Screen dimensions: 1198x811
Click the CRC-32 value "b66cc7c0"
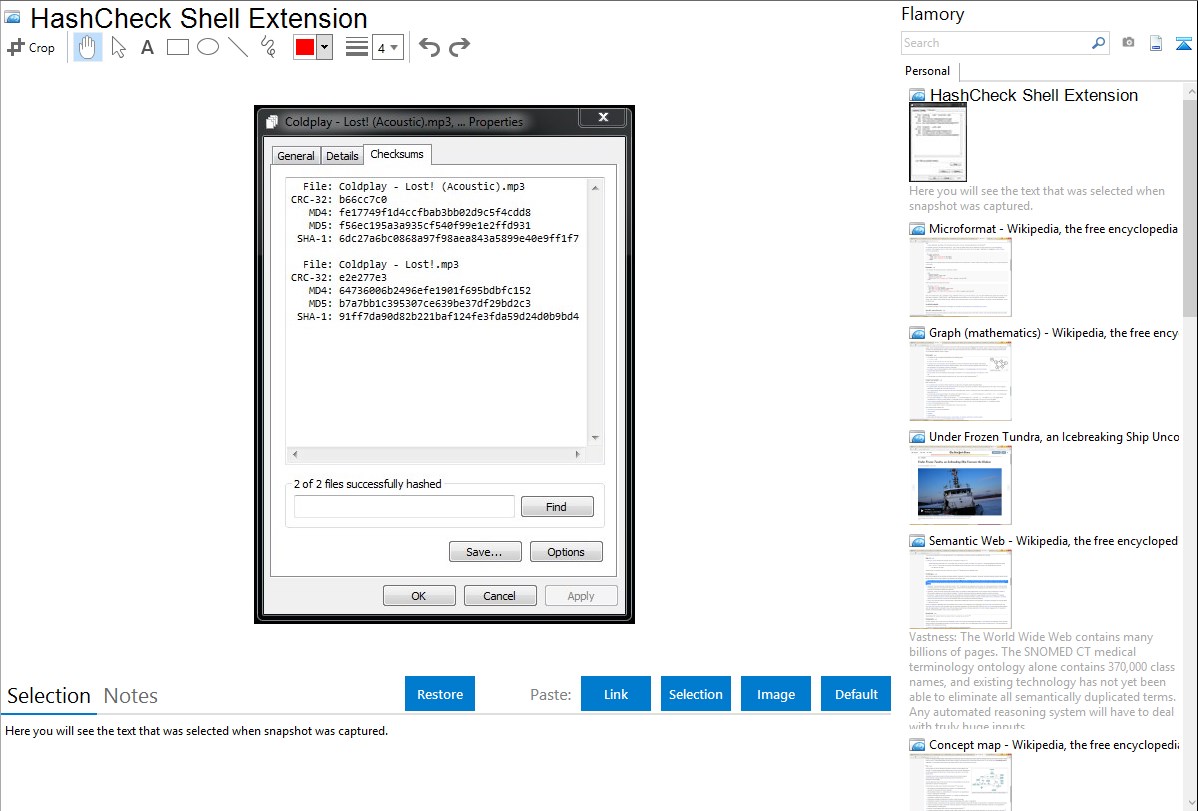363,200
